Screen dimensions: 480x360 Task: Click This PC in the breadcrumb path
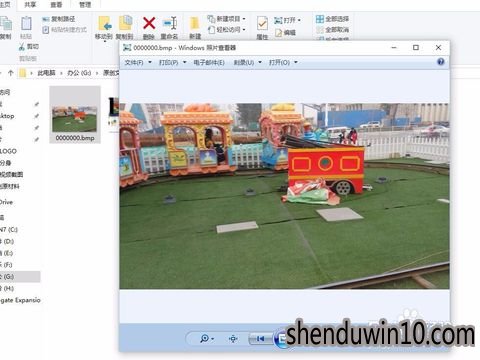pos(46,73)
